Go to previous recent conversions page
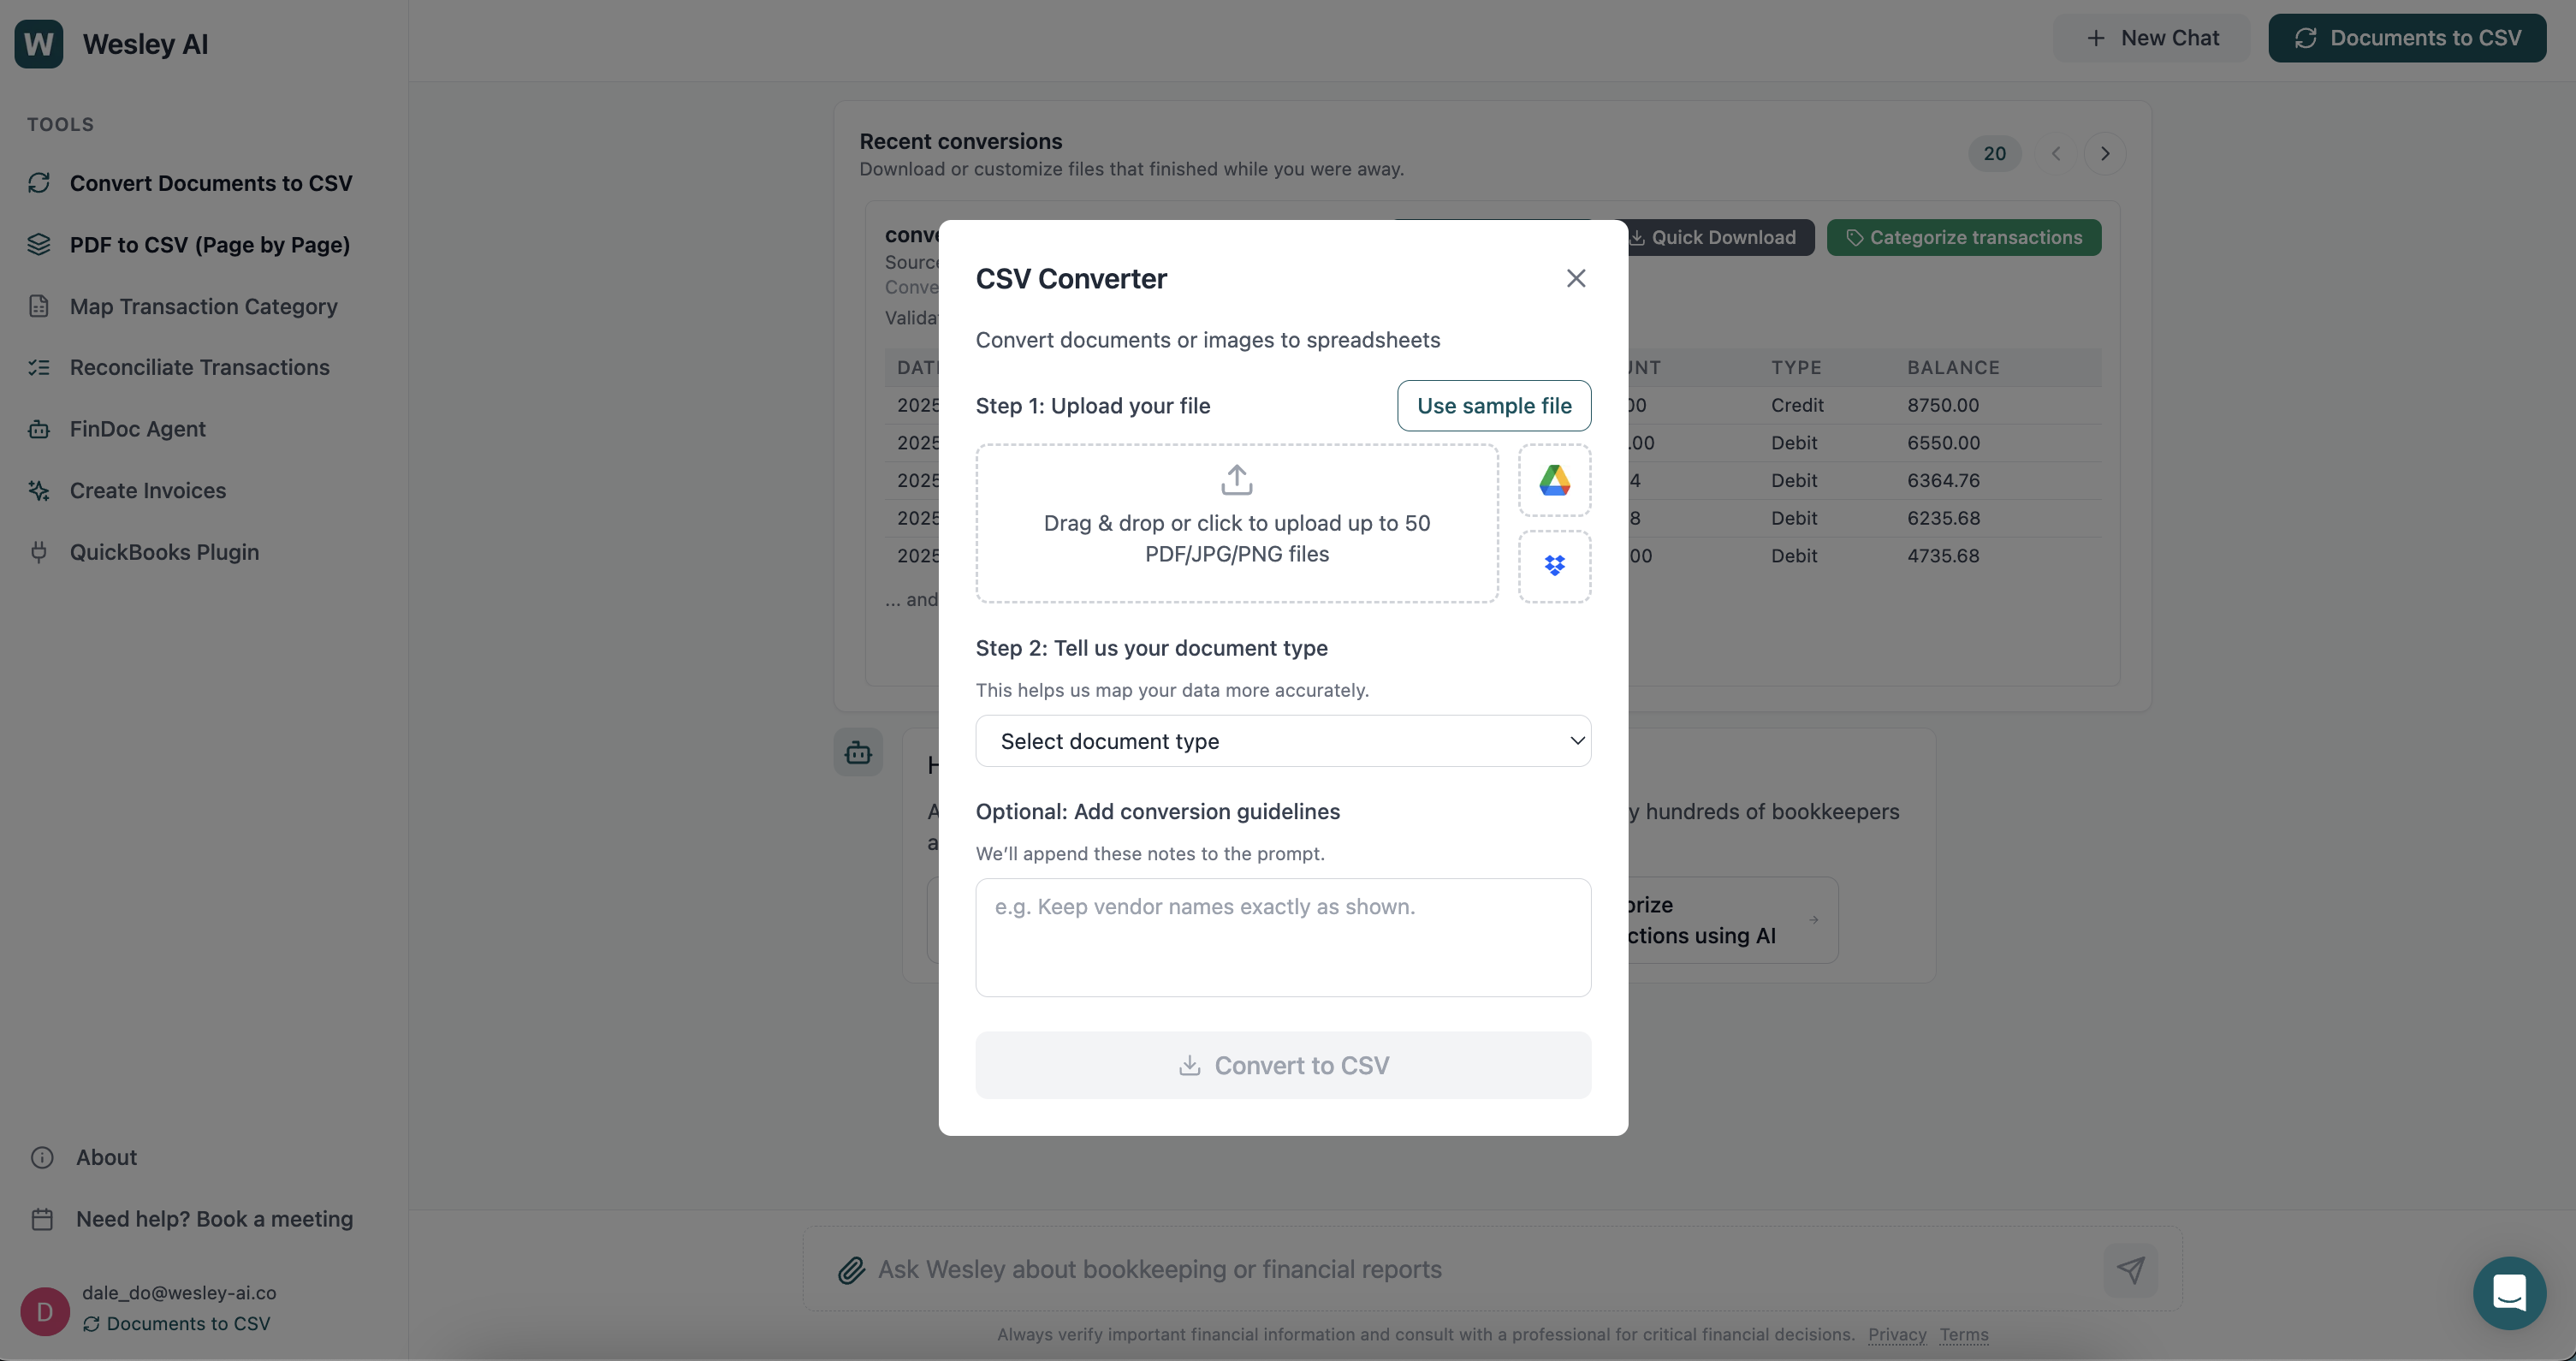The width and height of the screenshot is (2576, 1361). point(2055,154)
